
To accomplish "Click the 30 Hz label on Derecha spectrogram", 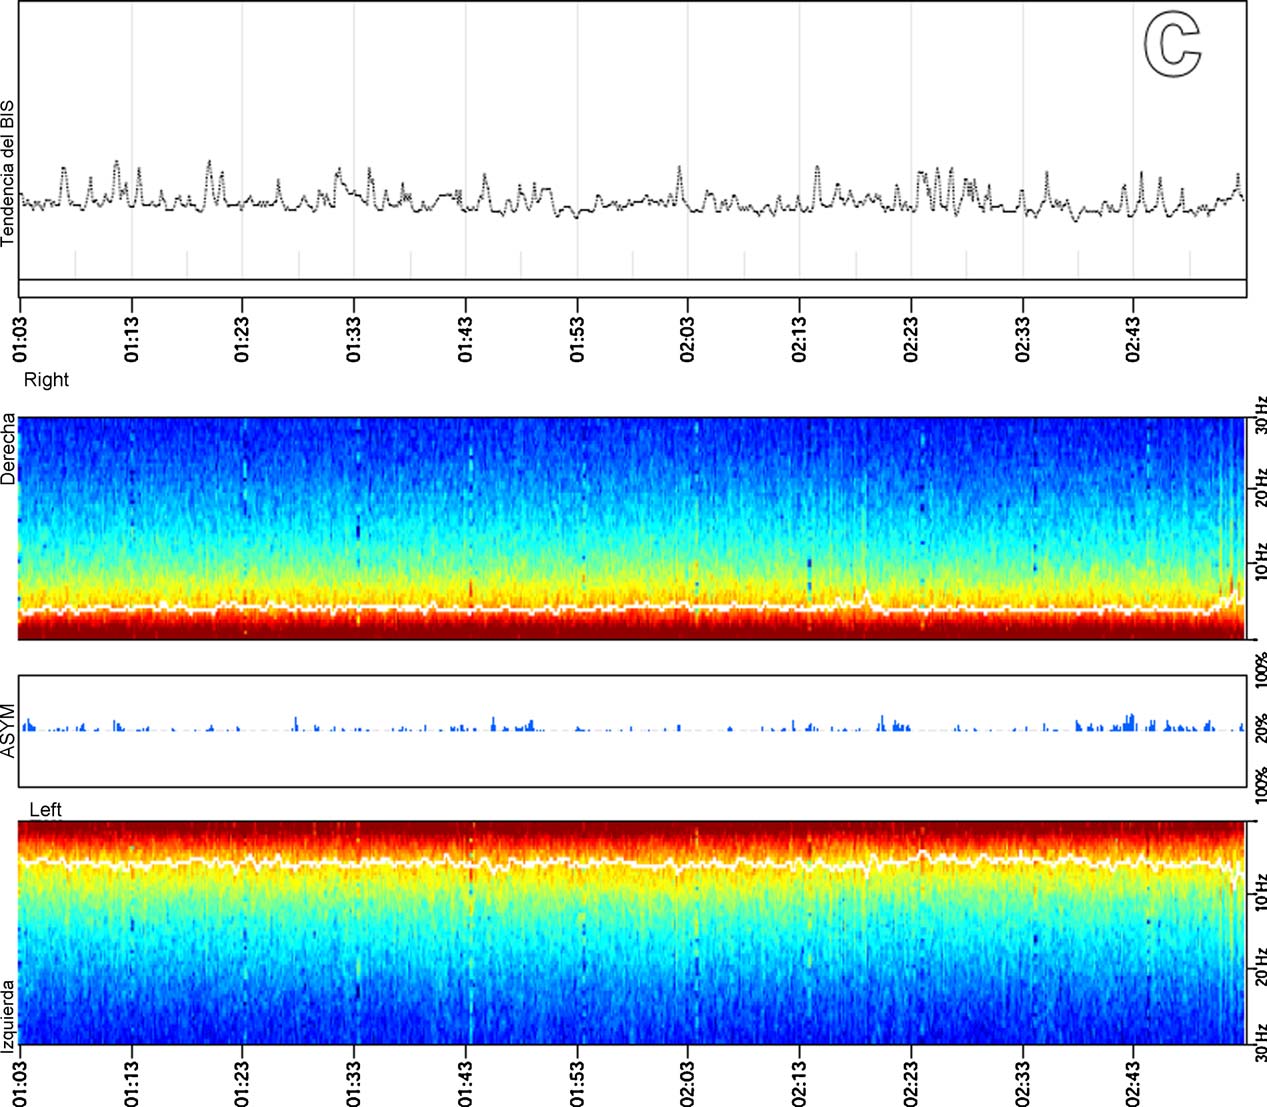I will coord(1260,413).
